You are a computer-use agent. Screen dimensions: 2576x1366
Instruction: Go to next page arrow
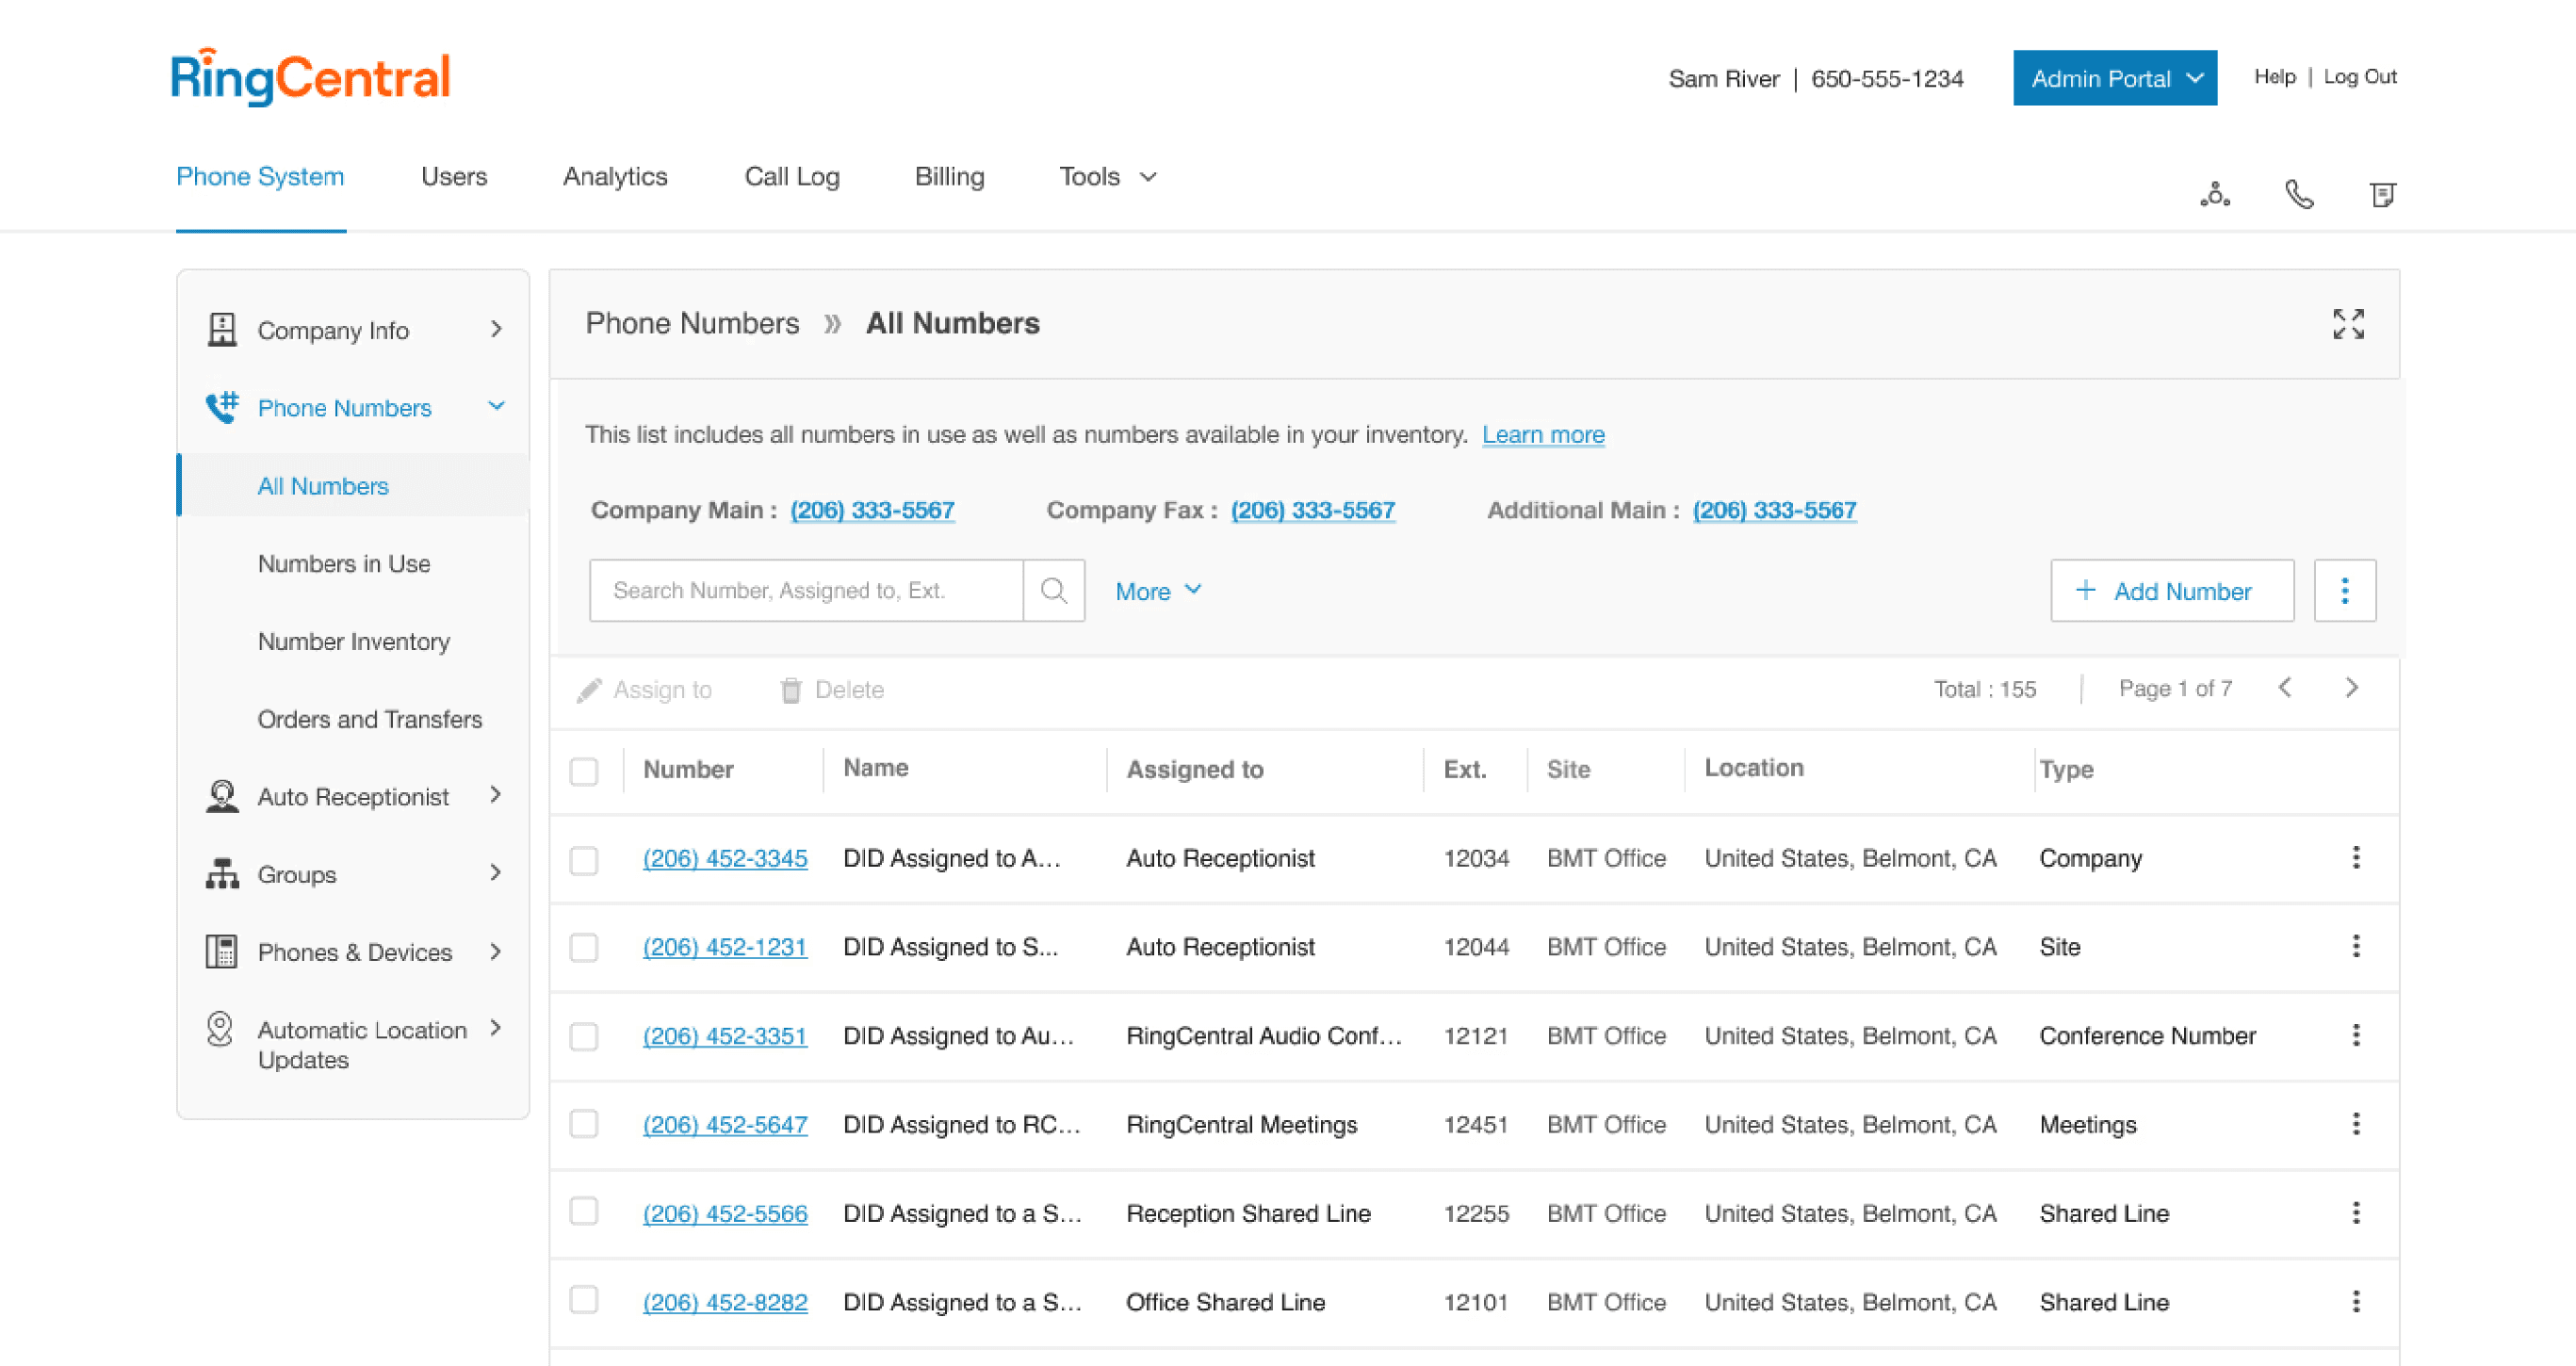(x=2351, y=688)
